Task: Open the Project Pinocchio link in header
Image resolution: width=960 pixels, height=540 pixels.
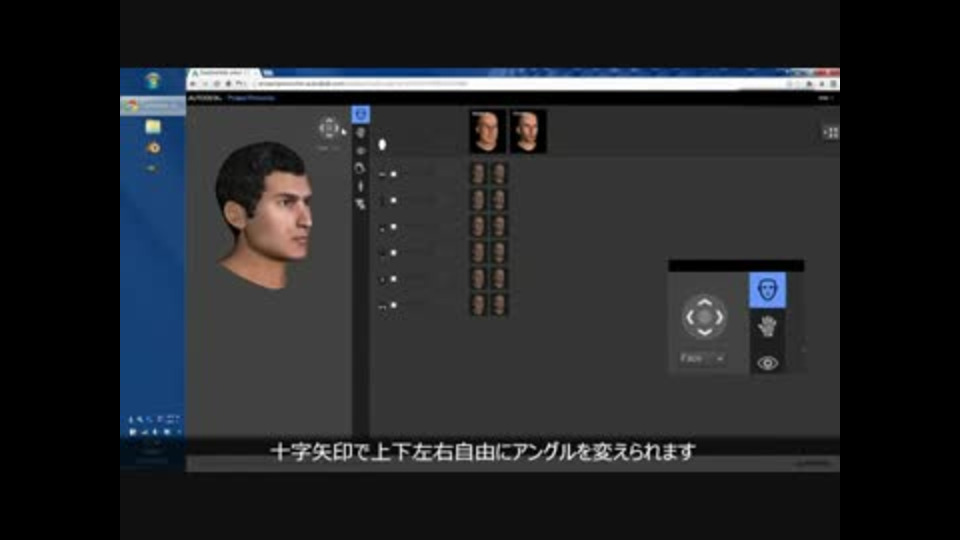Action: coord(251,98)
